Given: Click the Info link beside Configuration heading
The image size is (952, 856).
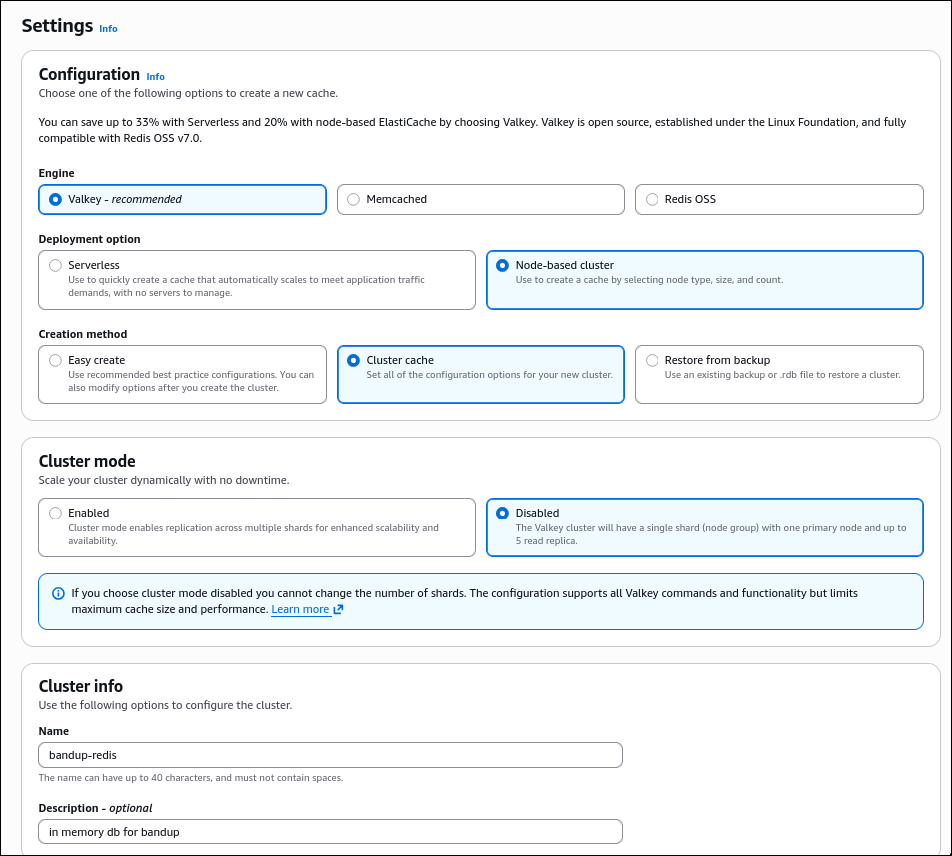Looking at the screenshot, I should tap(156, 75).
